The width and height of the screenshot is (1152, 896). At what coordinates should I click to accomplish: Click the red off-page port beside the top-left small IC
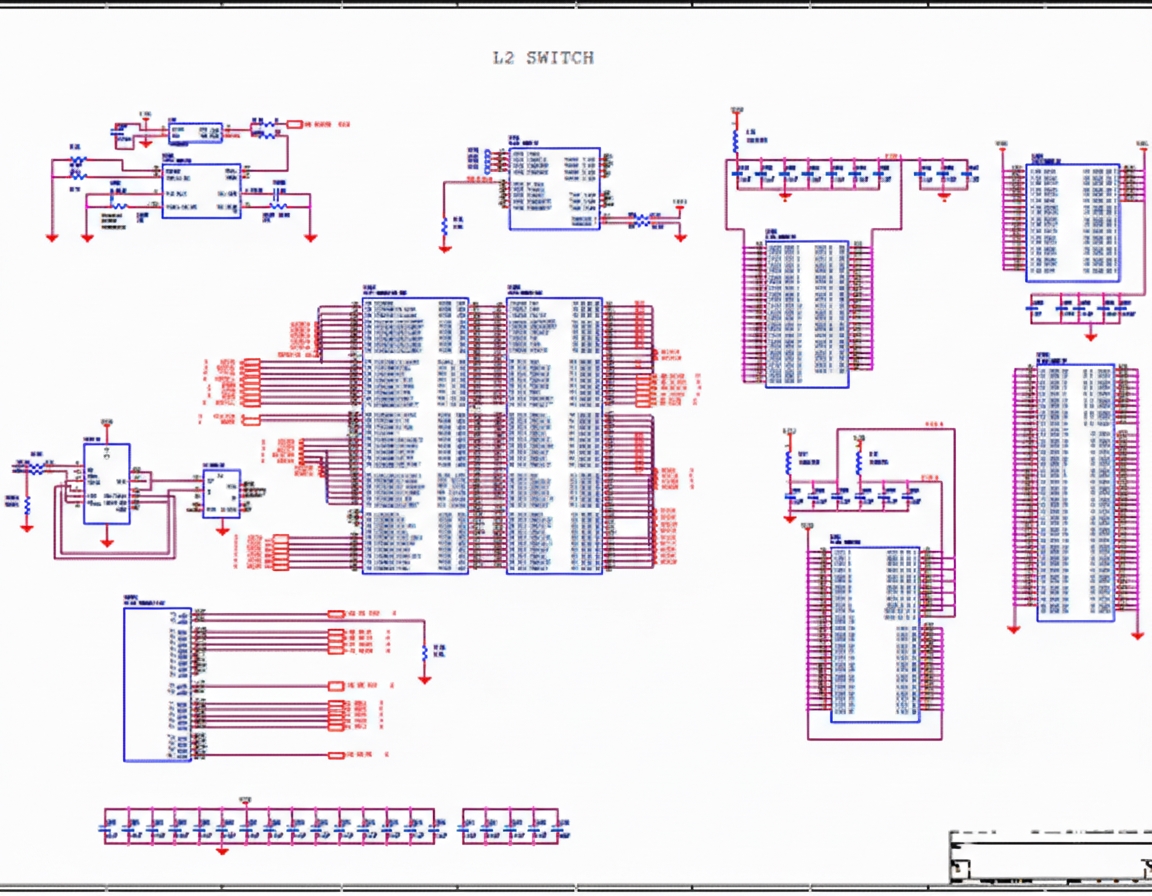[294, 125]
